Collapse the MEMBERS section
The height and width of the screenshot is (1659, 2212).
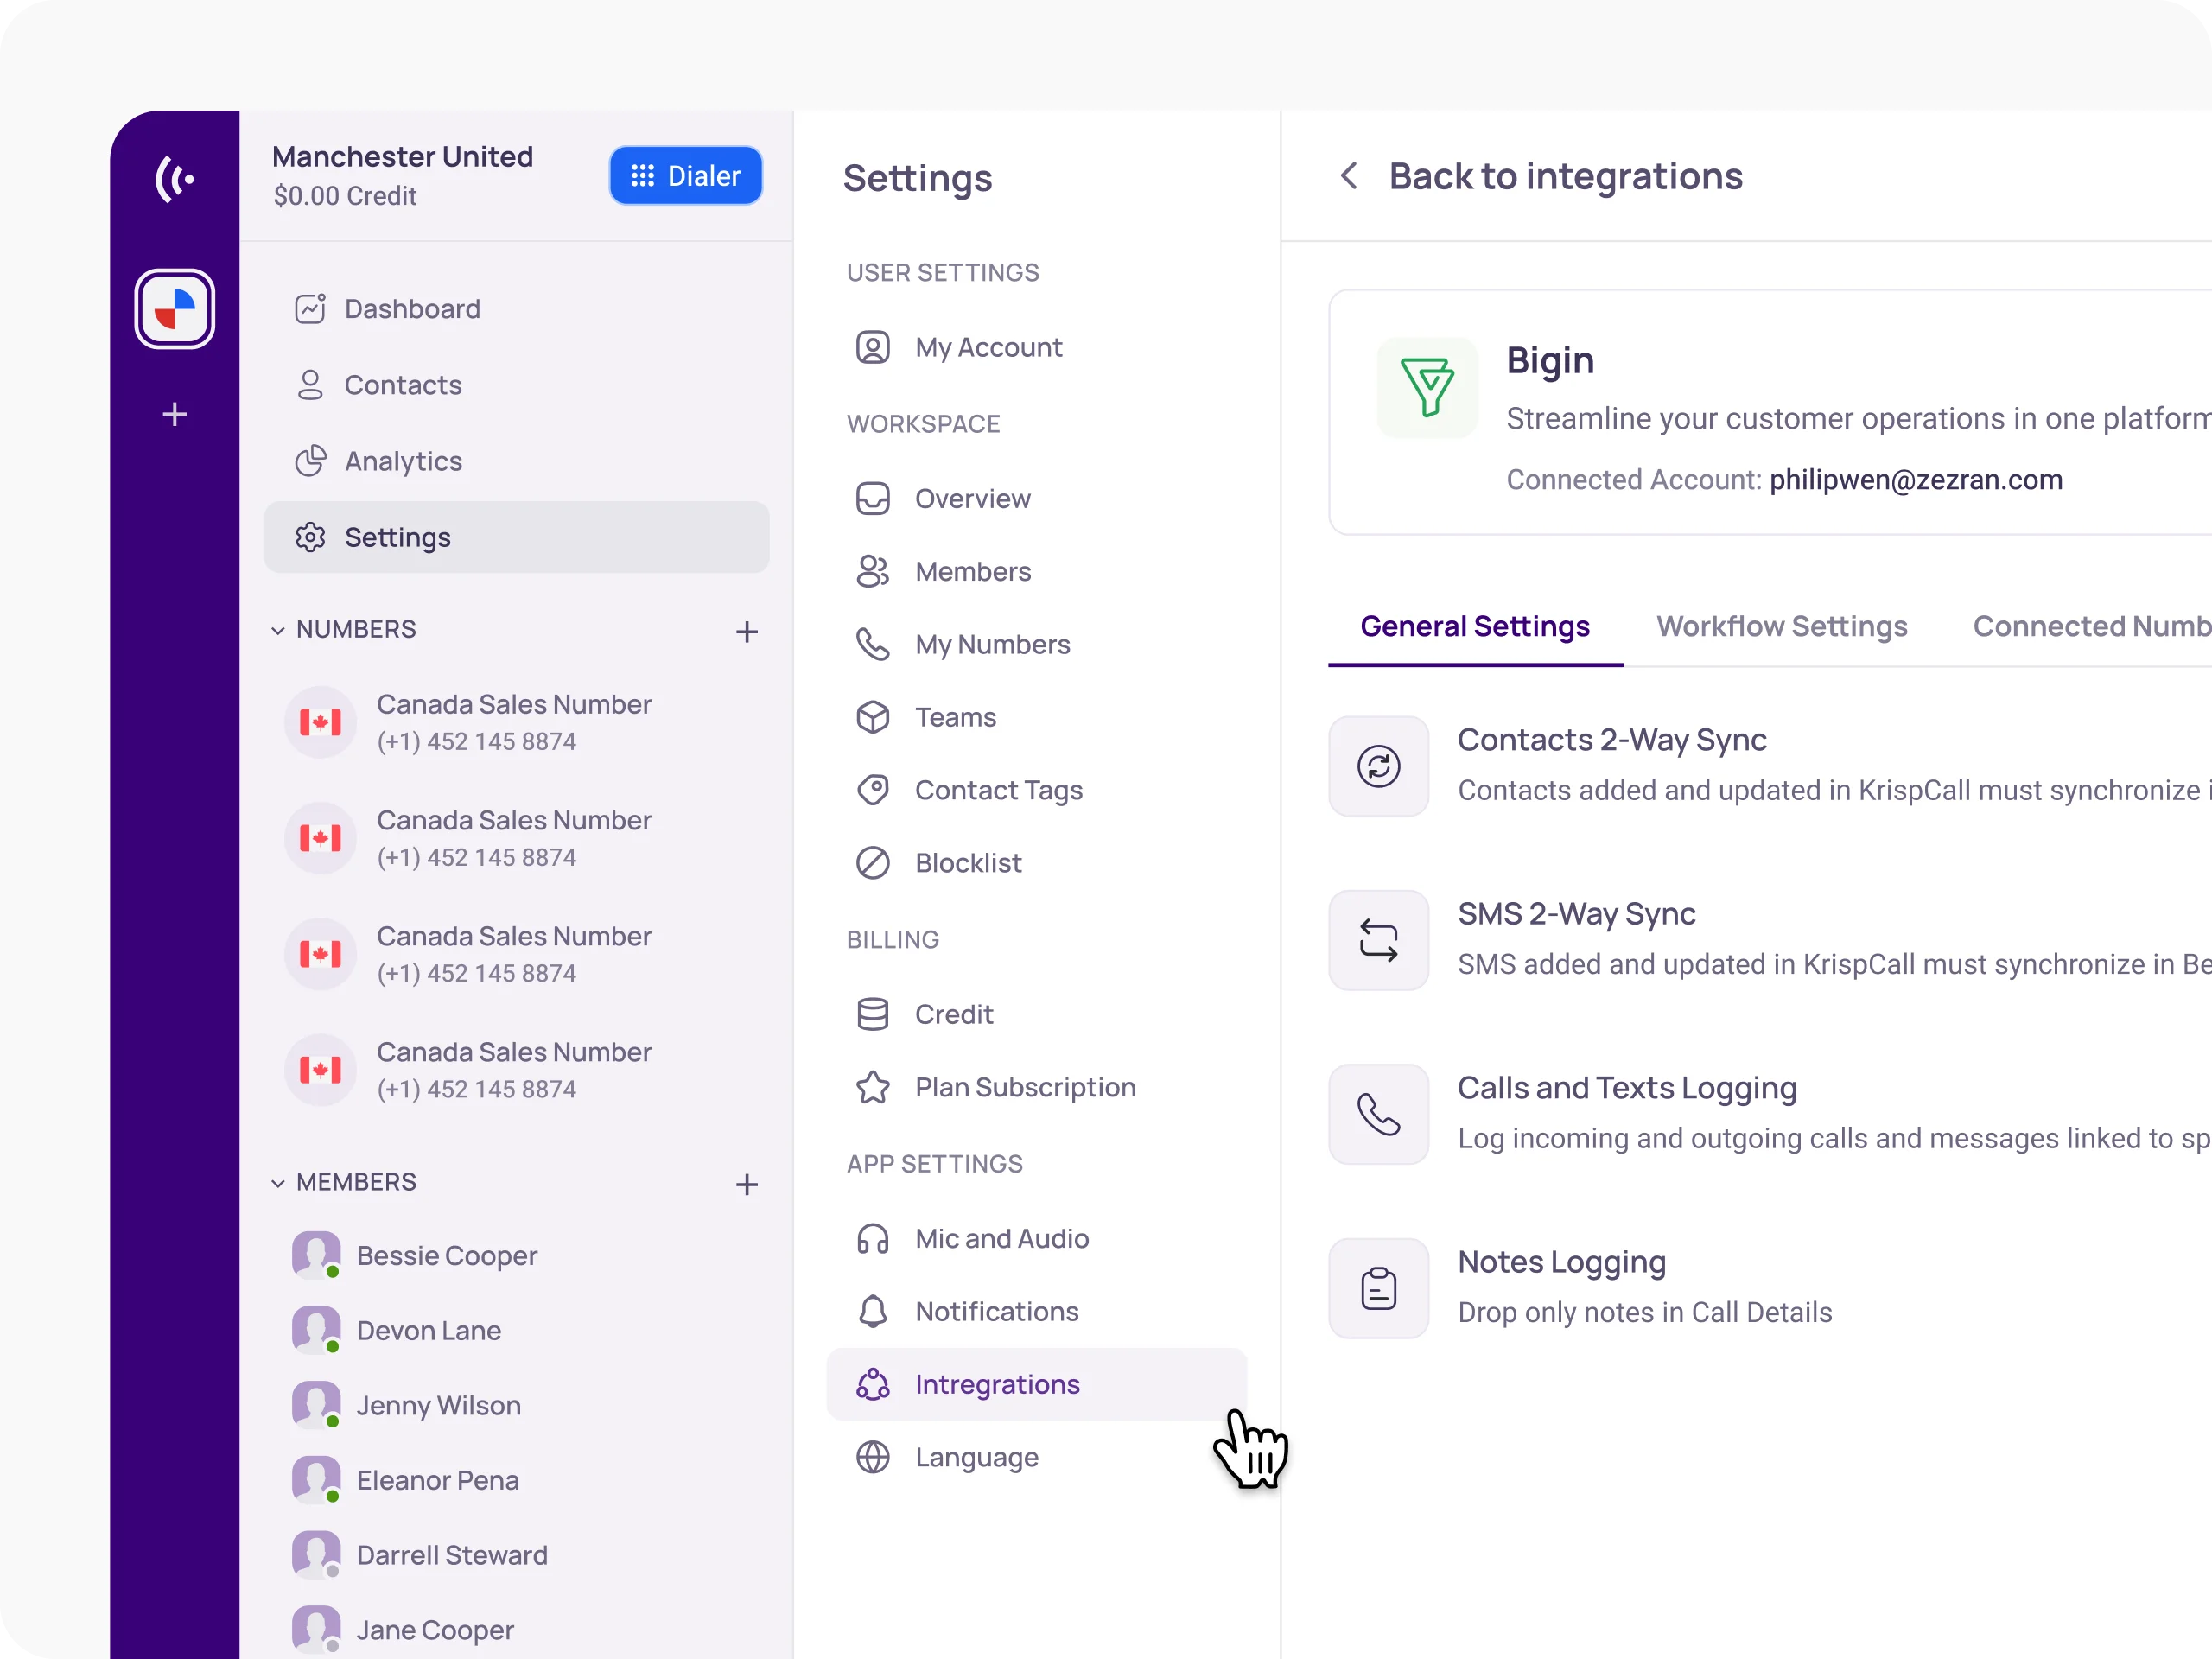(x=278, y=1183)
